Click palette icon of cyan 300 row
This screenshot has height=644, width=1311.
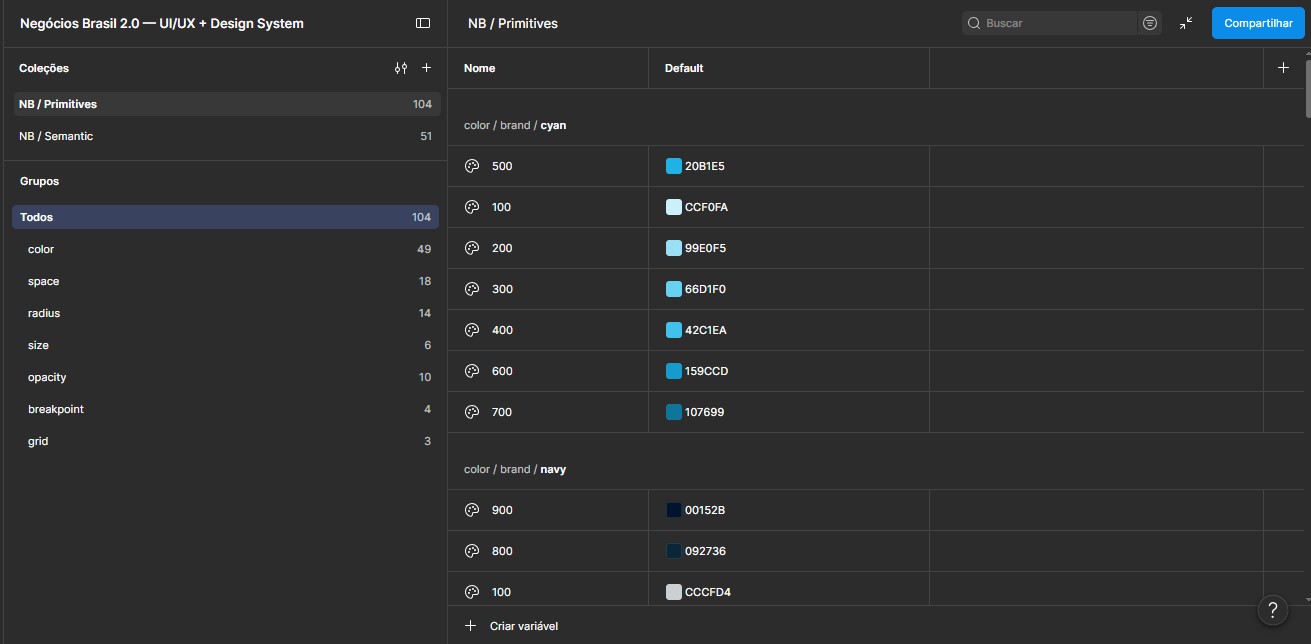pos(472,289)
